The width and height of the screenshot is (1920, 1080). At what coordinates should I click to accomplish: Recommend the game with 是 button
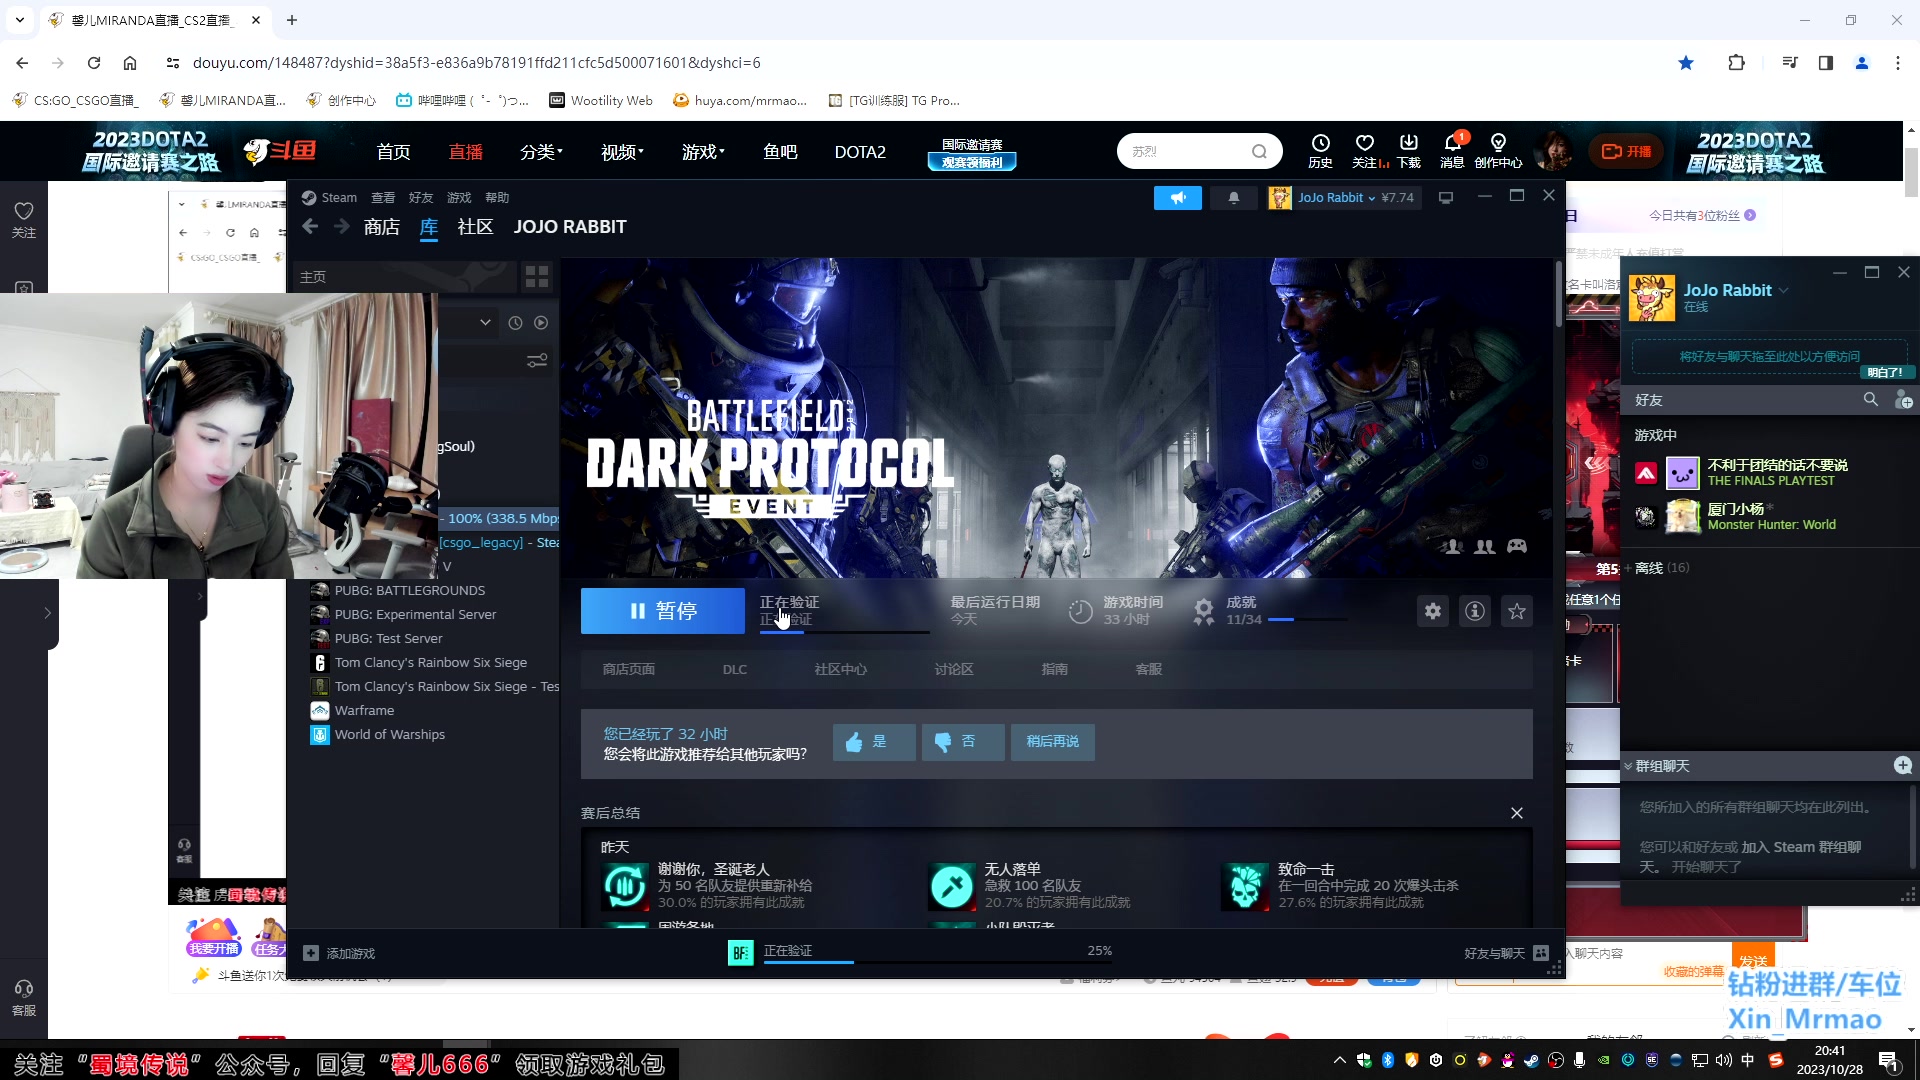[873, 742]
